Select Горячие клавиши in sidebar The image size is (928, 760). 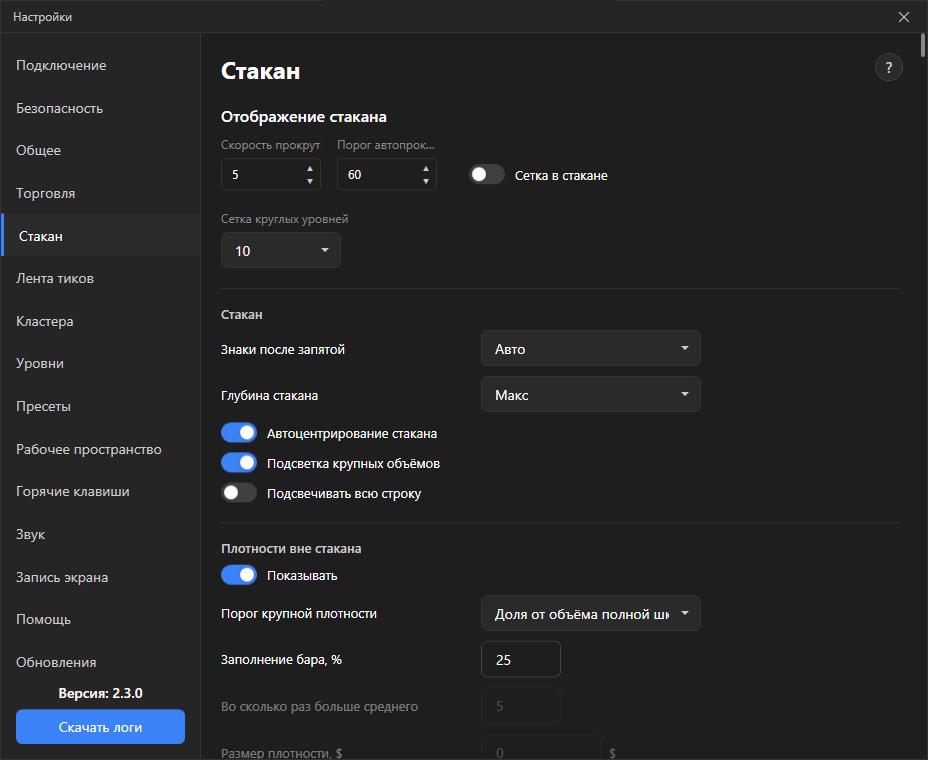[101, 492]
